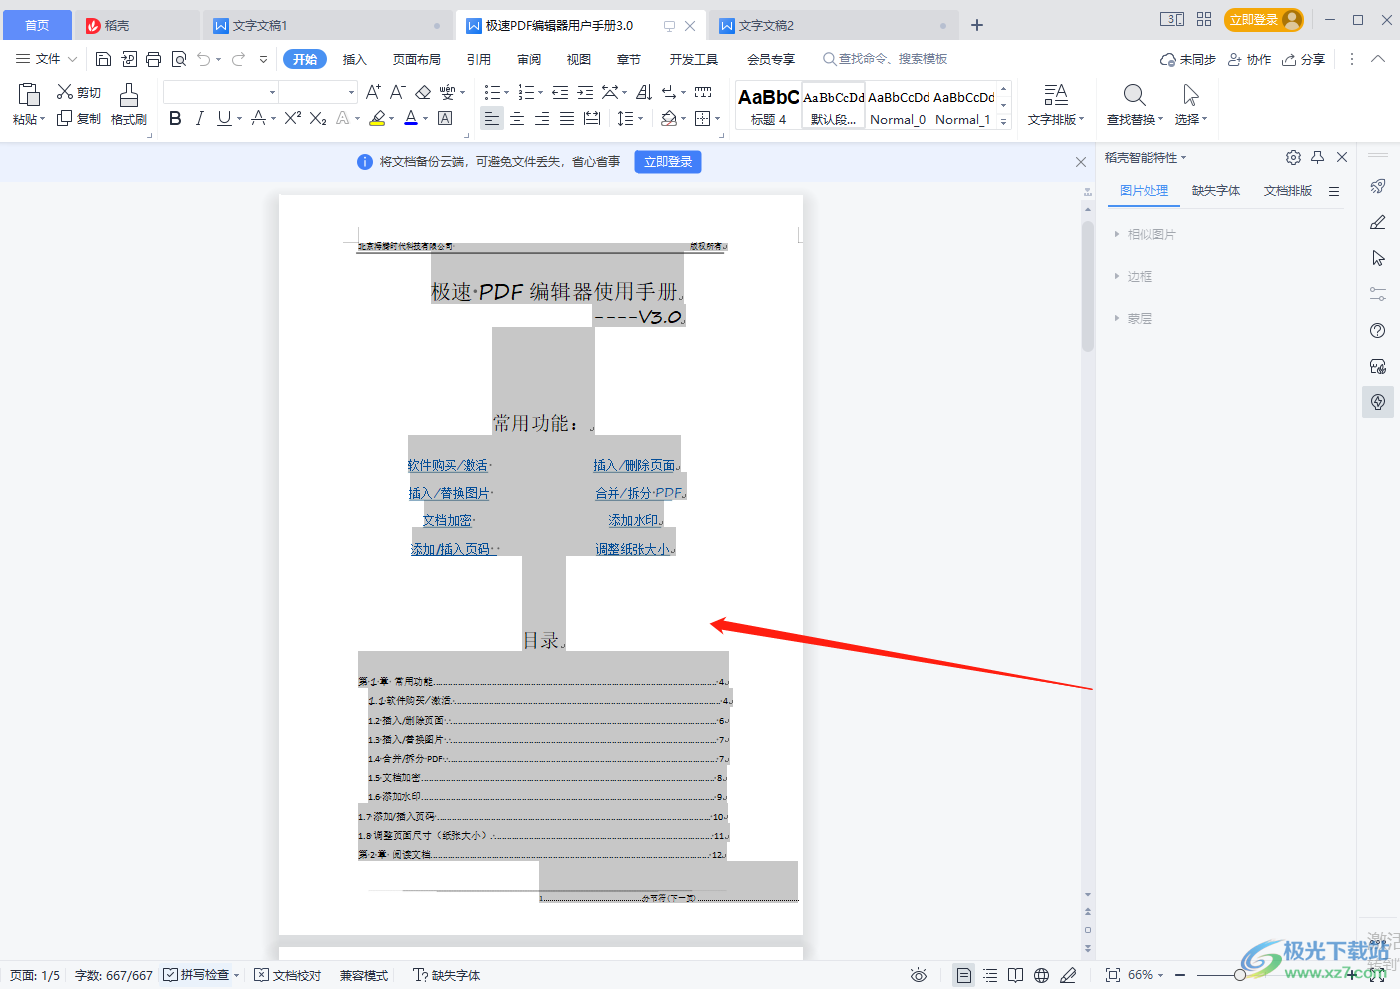
Task: Click the highlight color swatch
Action: pyautogui.click(x=377, y=119)
